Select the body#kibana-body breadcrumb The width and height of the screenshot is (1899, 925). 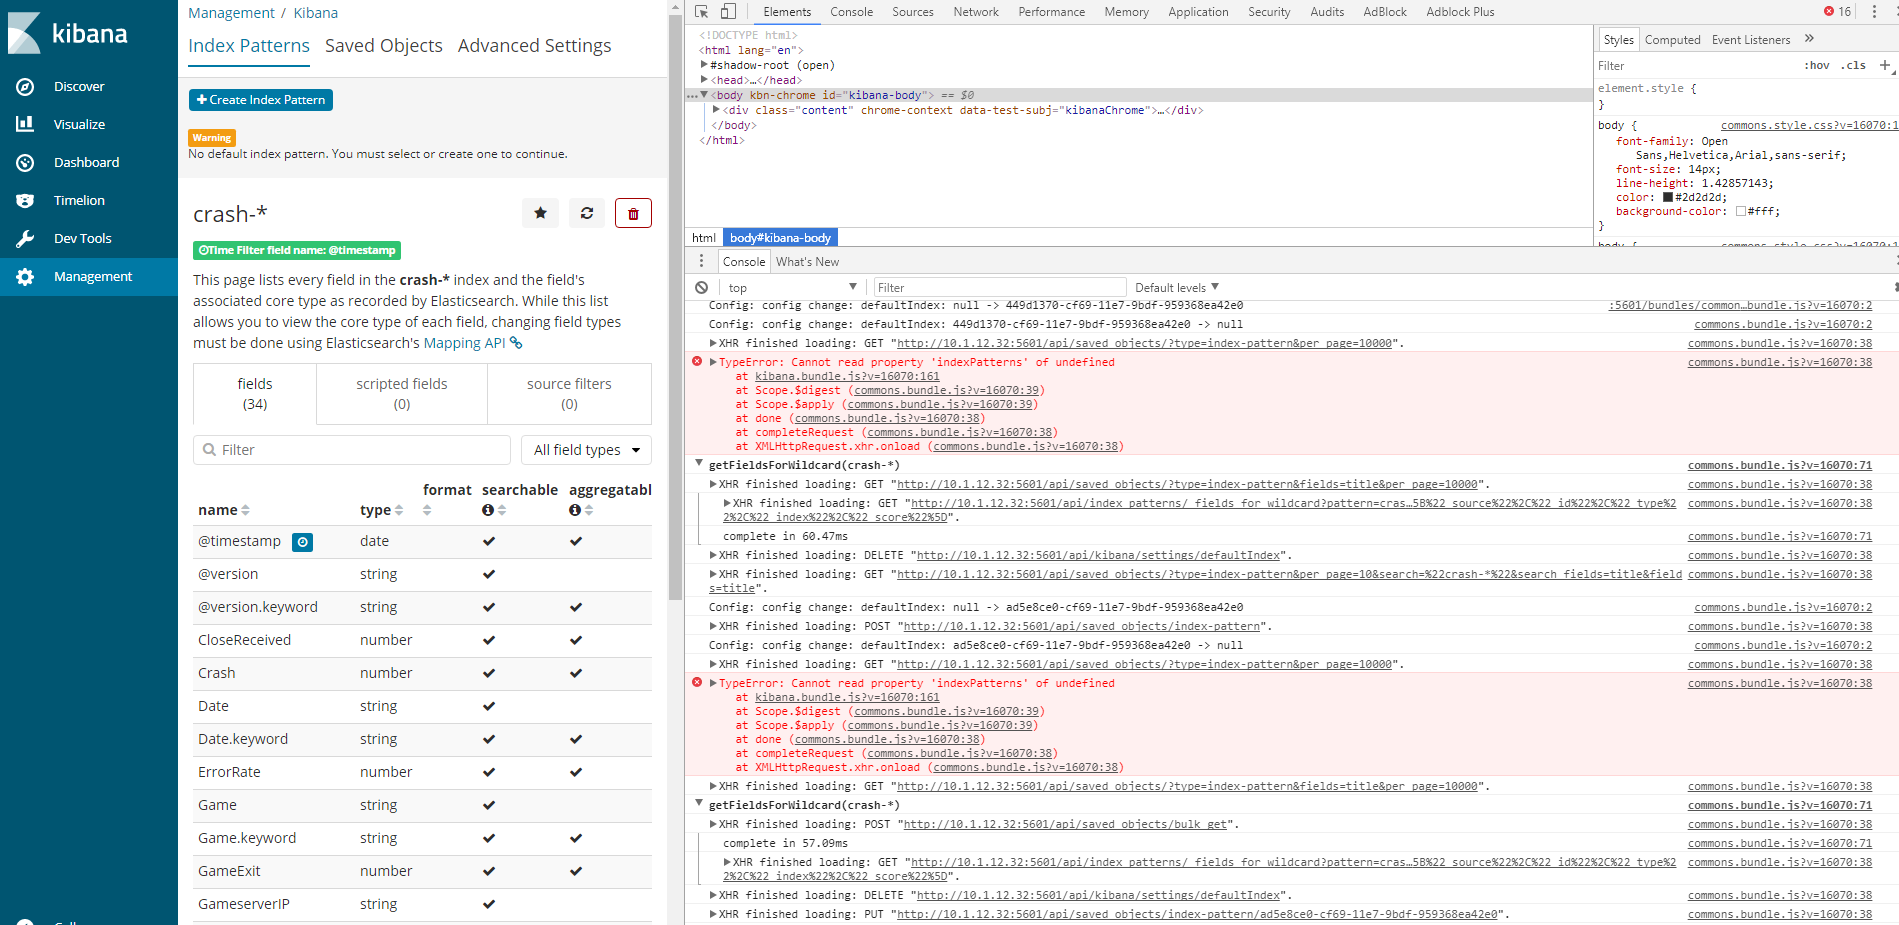(x=780, y=238)
